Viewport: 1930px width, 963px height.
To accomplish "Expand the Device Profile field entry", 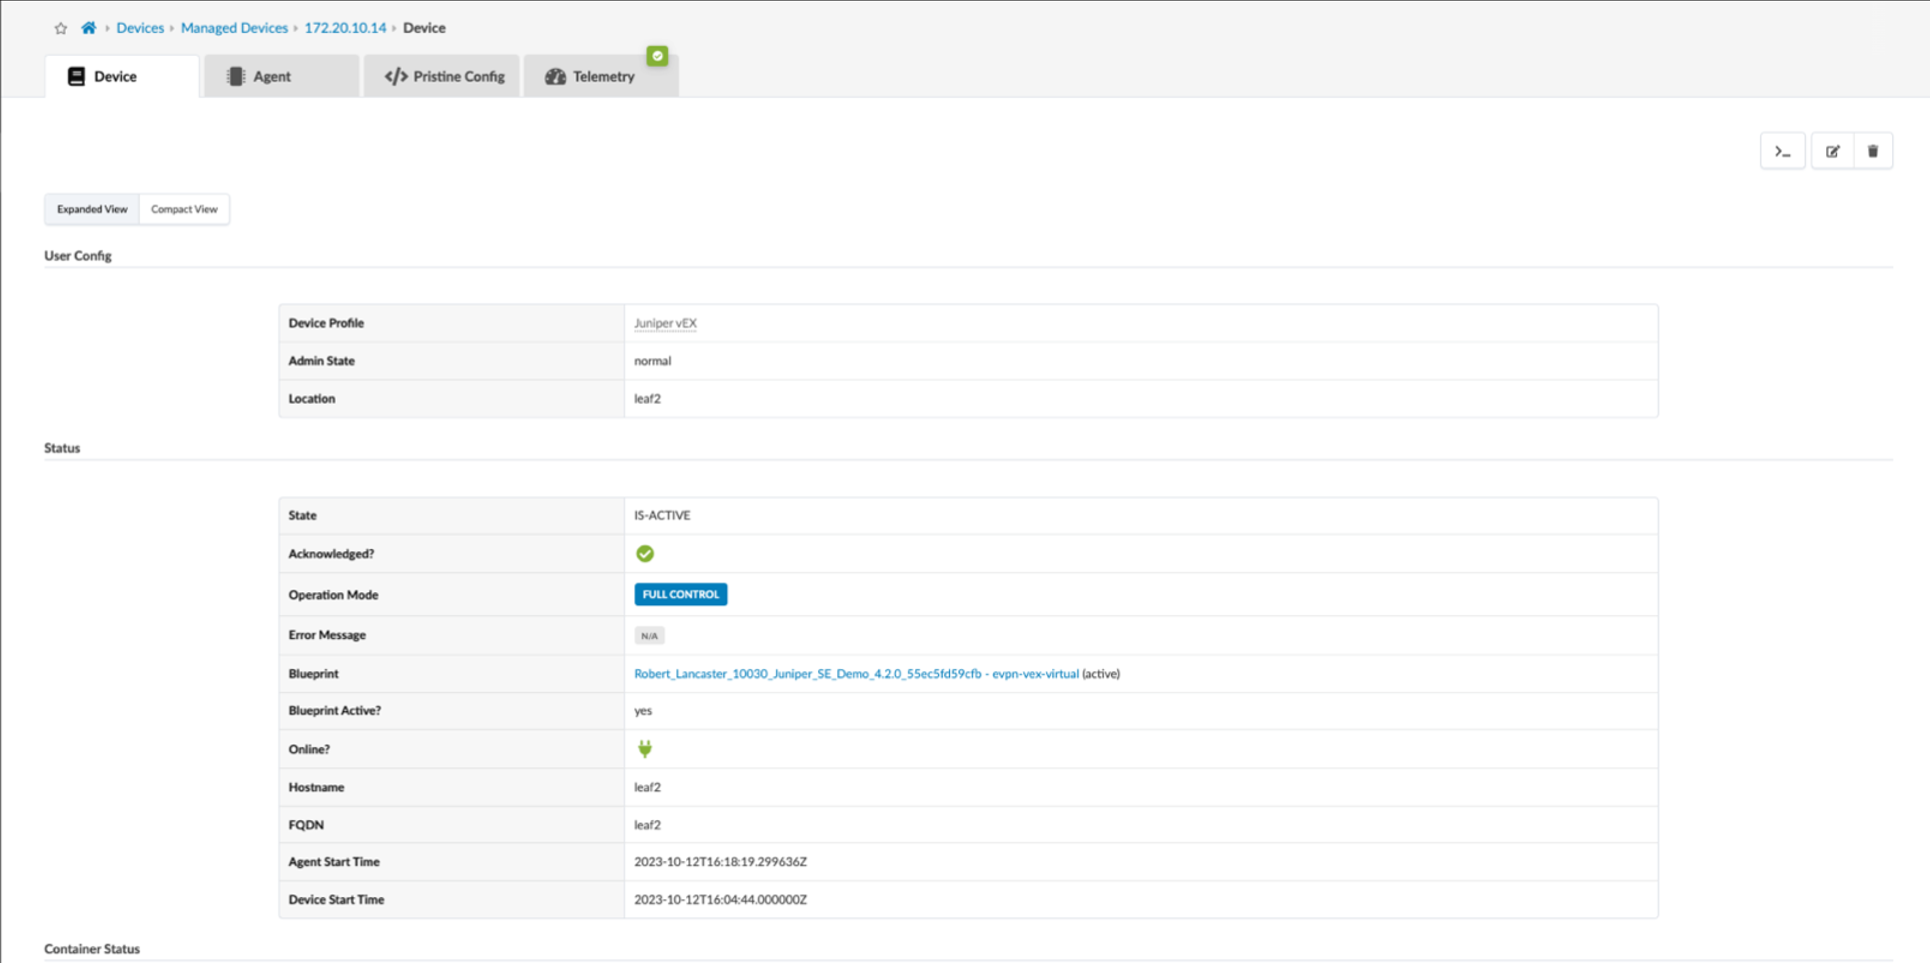I will click(x=664, y=322).
